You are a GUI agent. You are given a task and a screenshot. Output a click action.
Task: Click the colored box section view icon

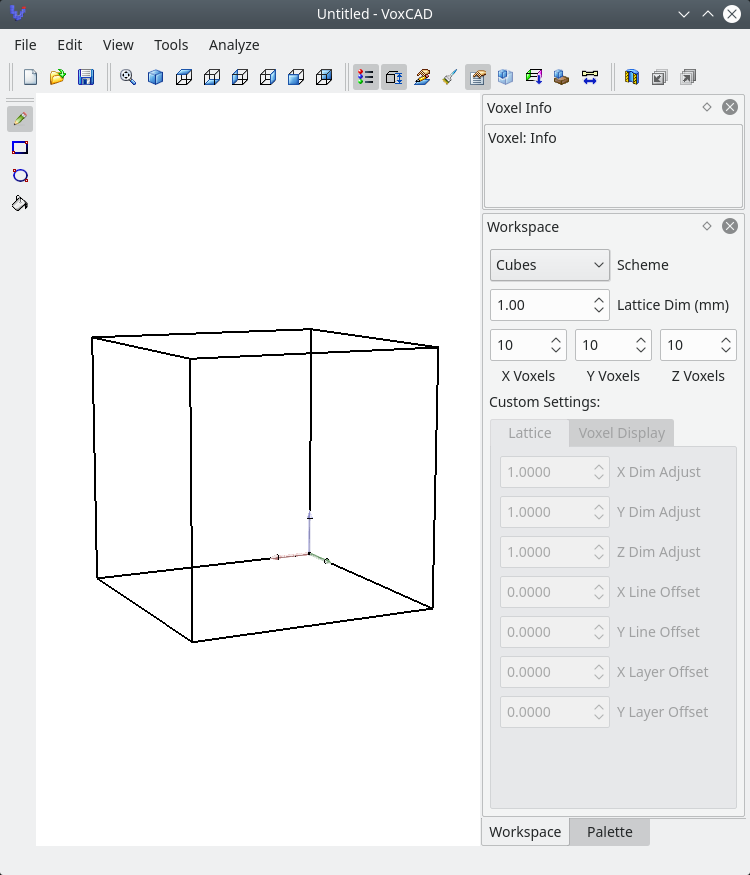(x=533, y=77)
